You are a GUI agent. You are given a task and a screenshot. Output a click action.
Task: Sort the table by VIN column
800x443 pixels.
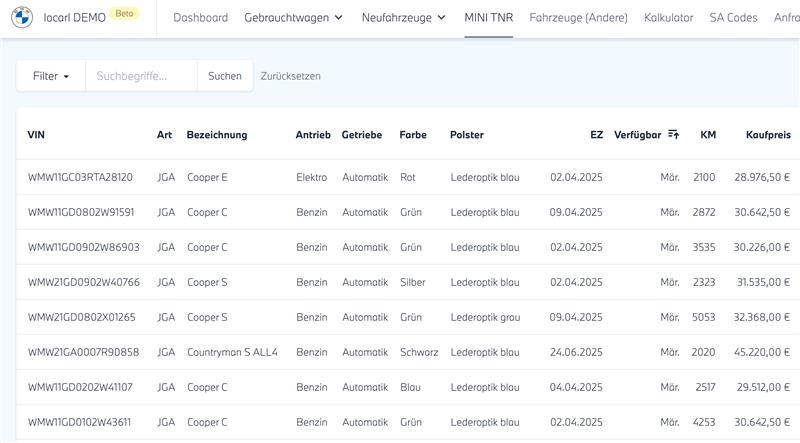[36, 135]
